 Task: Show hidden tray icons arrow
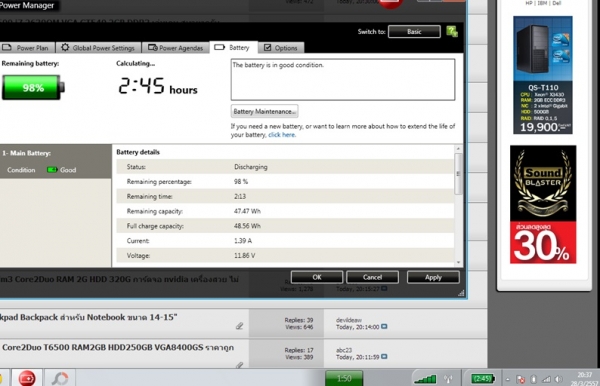click(508, 379)
